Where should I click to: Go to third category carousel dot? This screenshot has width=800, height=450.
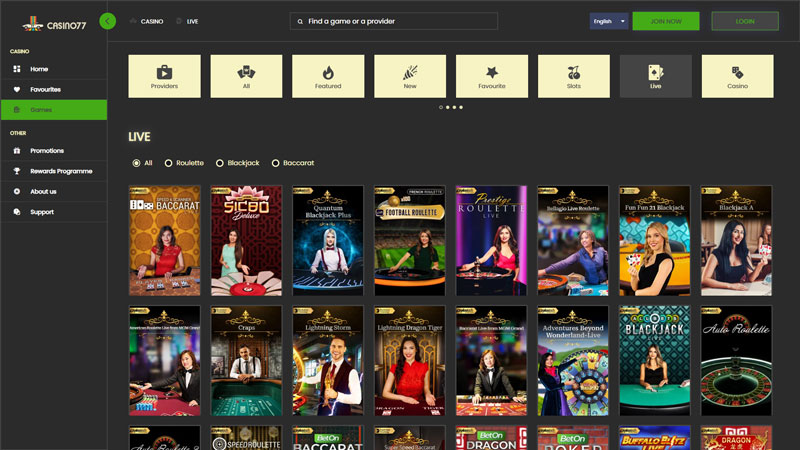point(454,107)
